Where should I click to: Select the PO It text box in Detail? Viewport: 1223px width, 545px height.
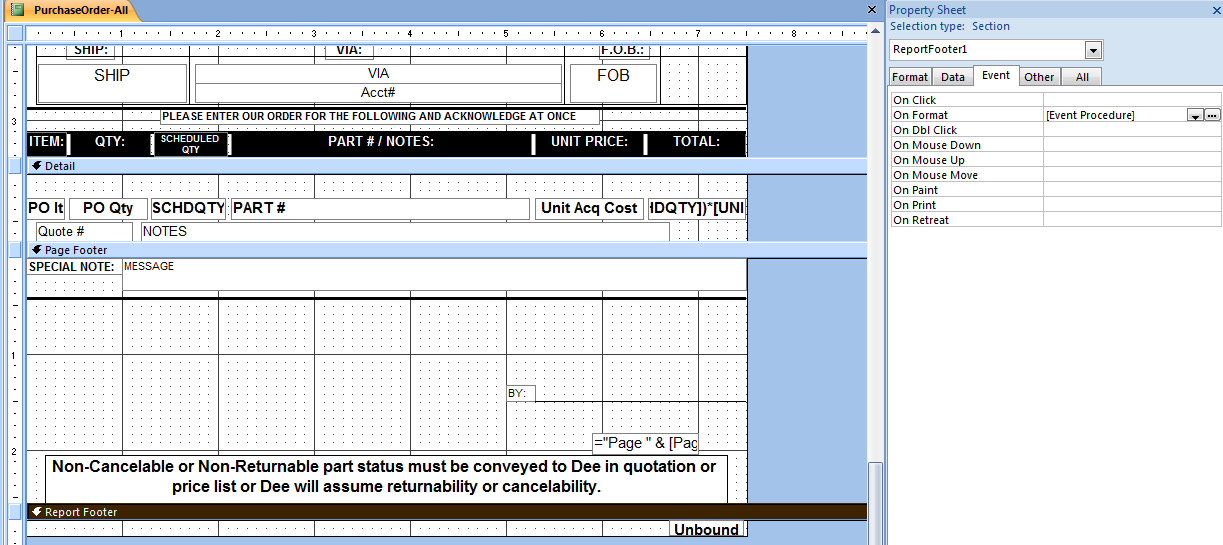pyautogui.click(x=46, y=208)
